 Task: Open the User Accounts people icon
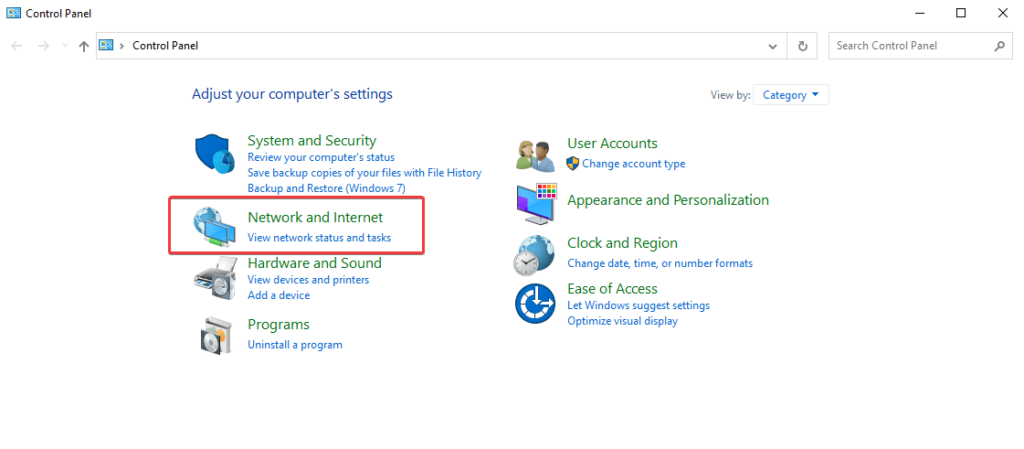[535, 155]
